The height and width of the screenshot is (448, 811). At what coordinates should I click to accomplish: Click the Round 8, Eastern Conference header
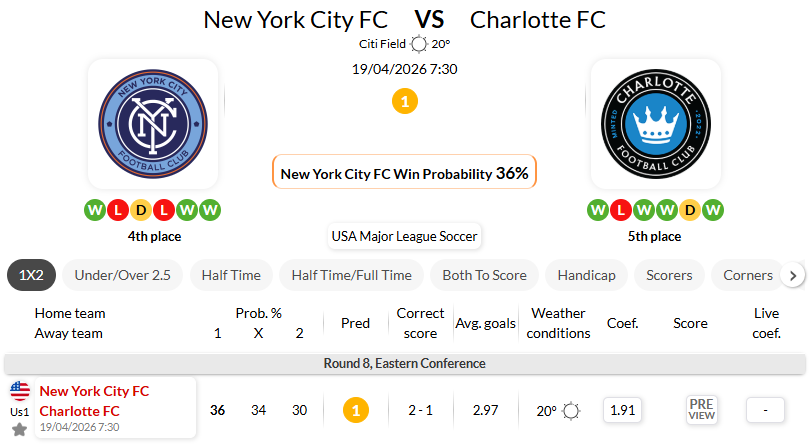click(405, 363)
